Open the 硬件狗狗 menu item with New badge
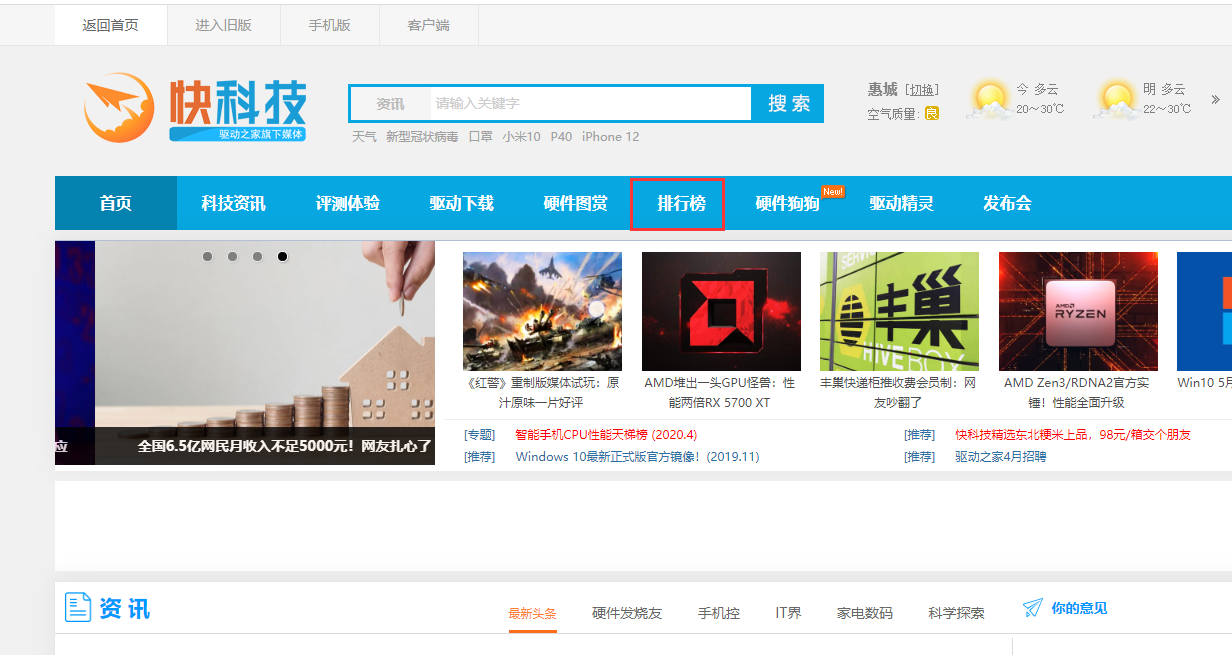Screen dimensions: 1232x655 [x=787, y=204]
